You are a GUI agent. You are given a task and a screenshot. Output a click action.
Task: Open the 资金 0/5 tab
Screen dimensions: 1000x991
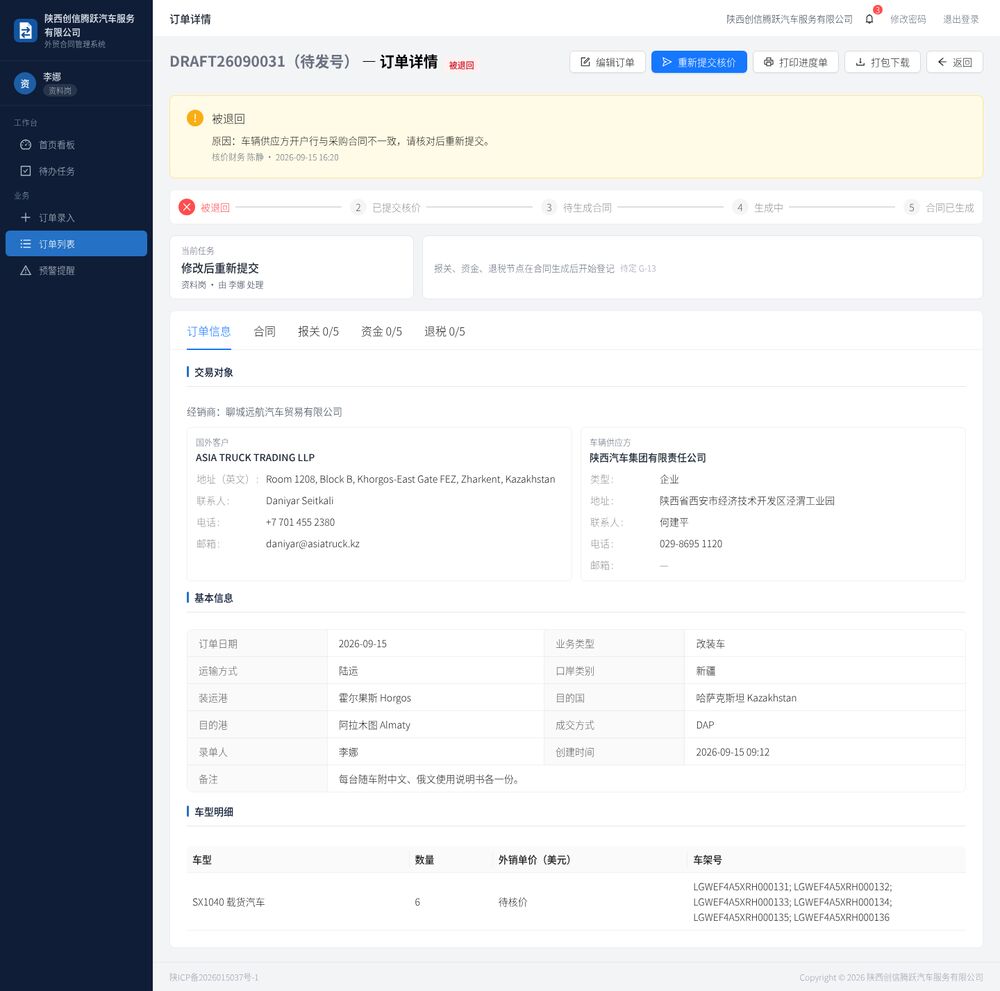[381, 332]
